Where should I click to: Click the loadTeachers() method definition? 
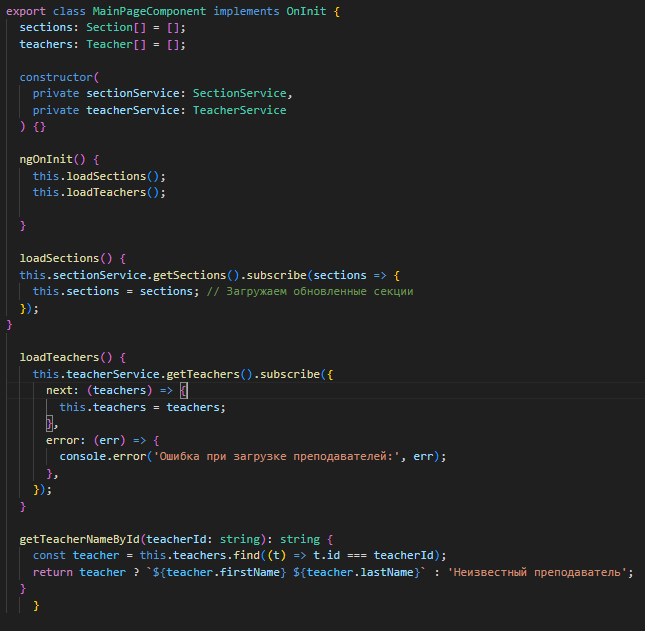66,357
